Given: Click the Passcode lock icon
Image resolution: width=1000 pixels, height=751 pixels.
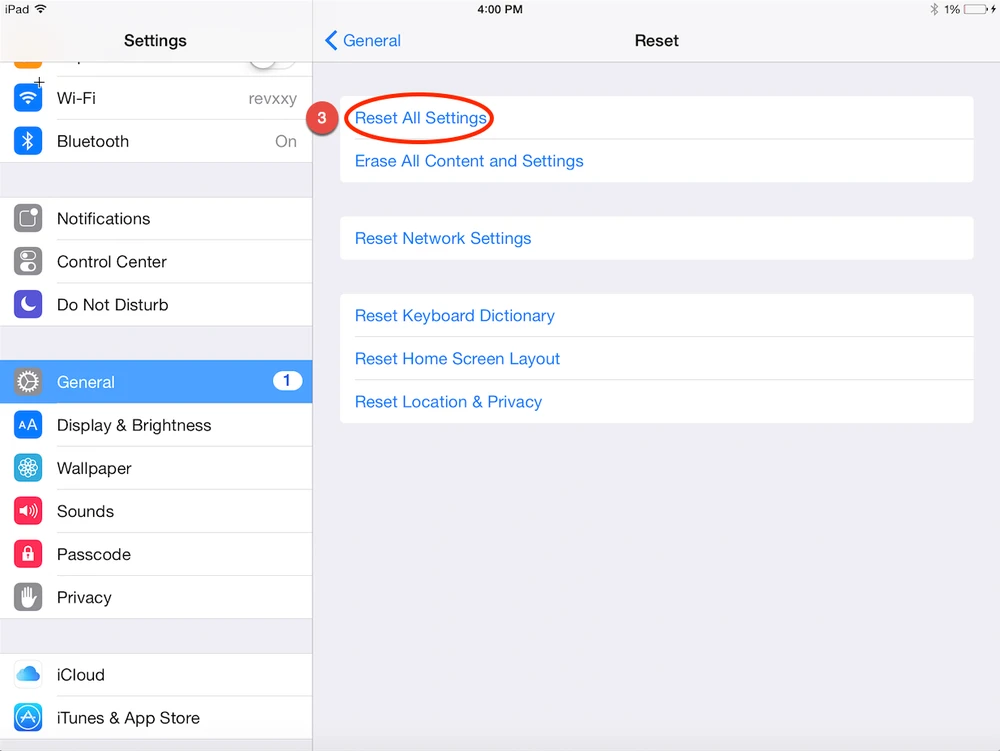Looking at the screenshot, I should [x=27, y=554].
